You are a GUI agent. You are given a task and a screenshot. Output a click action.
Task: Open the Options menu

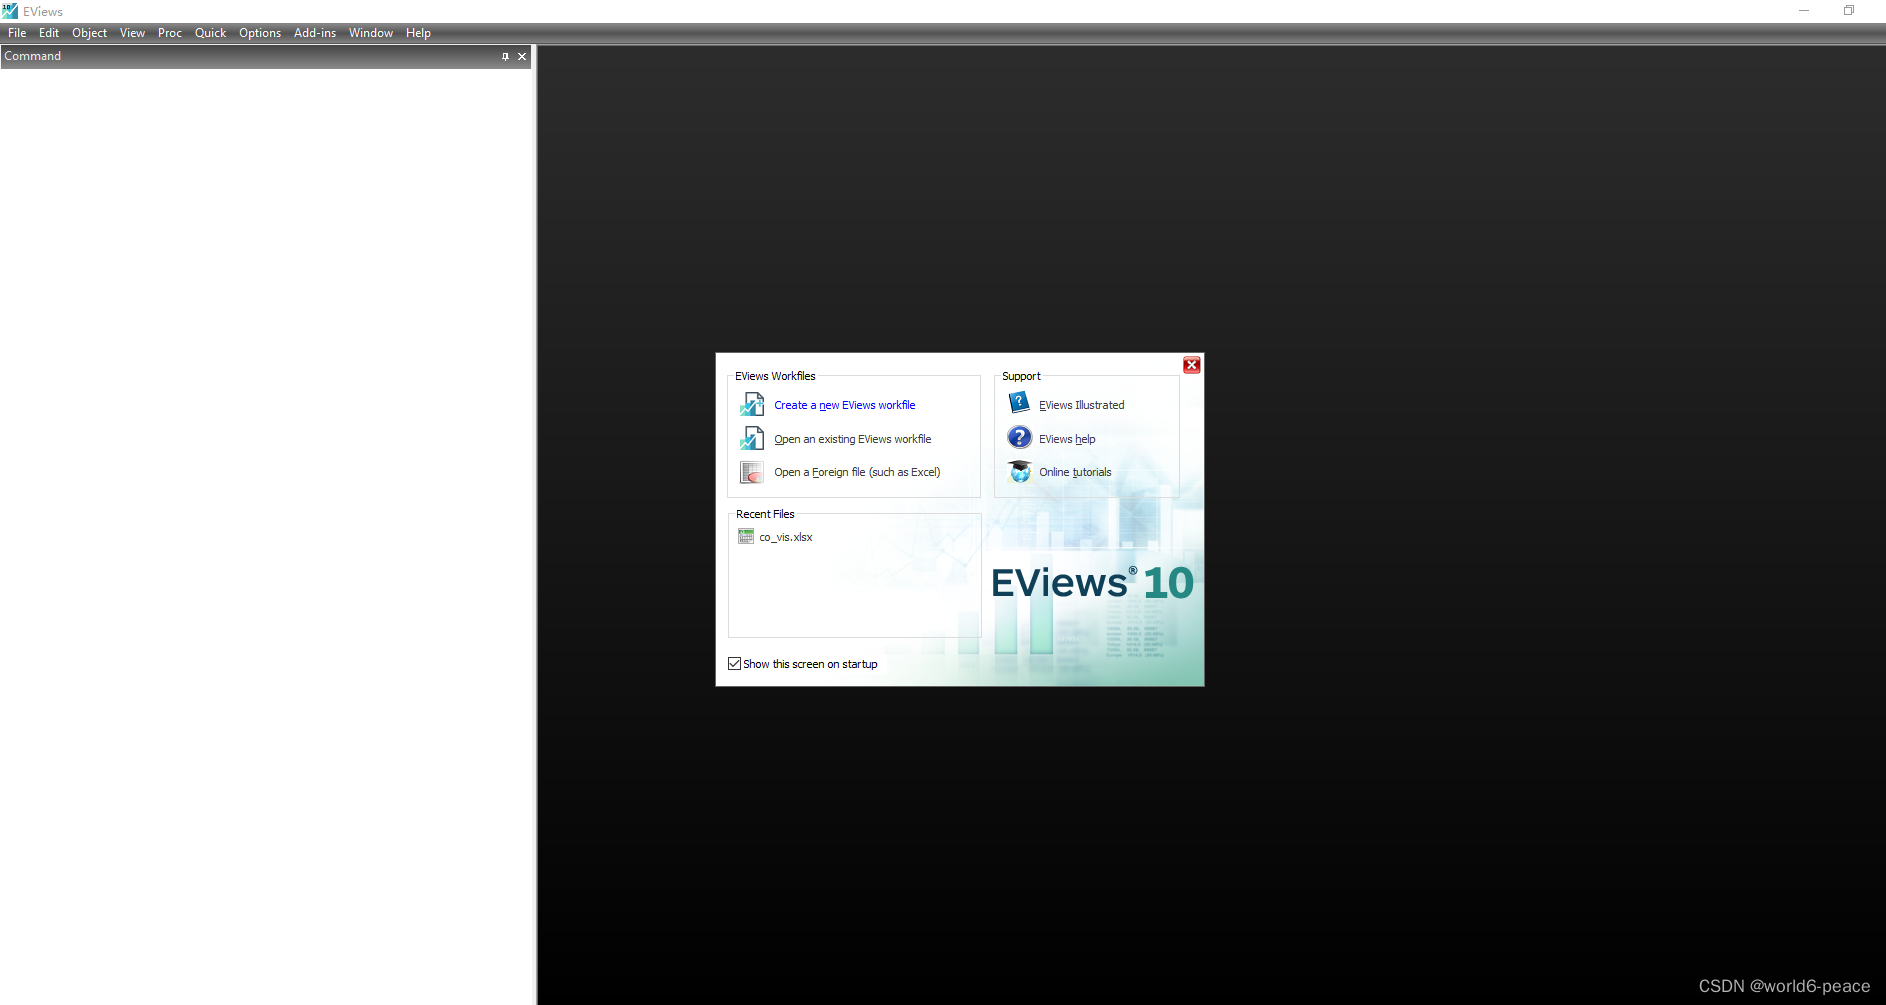259,32
